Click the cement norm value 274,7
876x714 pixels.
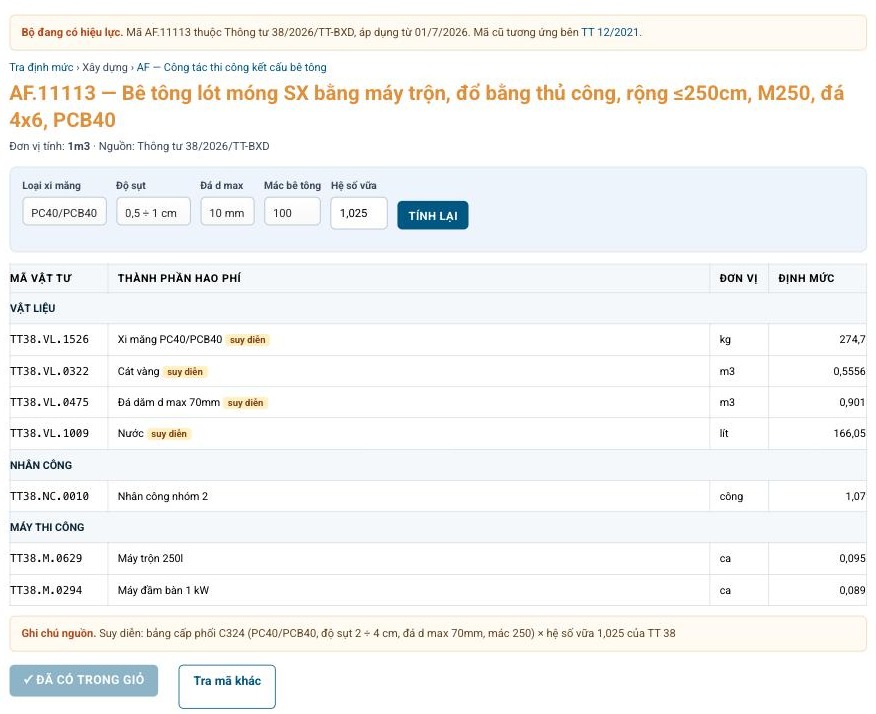click(x=853, y=339)
